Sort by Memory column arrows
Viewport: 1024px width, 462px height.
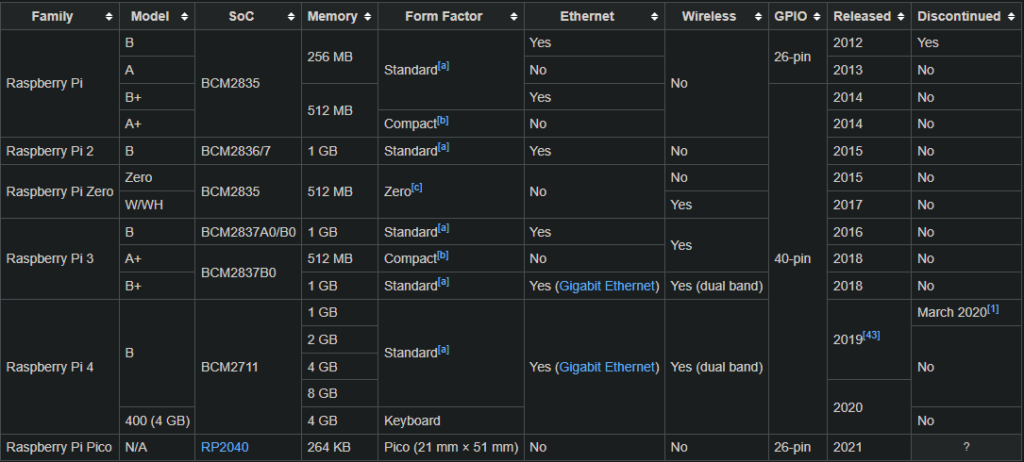tap(368, 17)
